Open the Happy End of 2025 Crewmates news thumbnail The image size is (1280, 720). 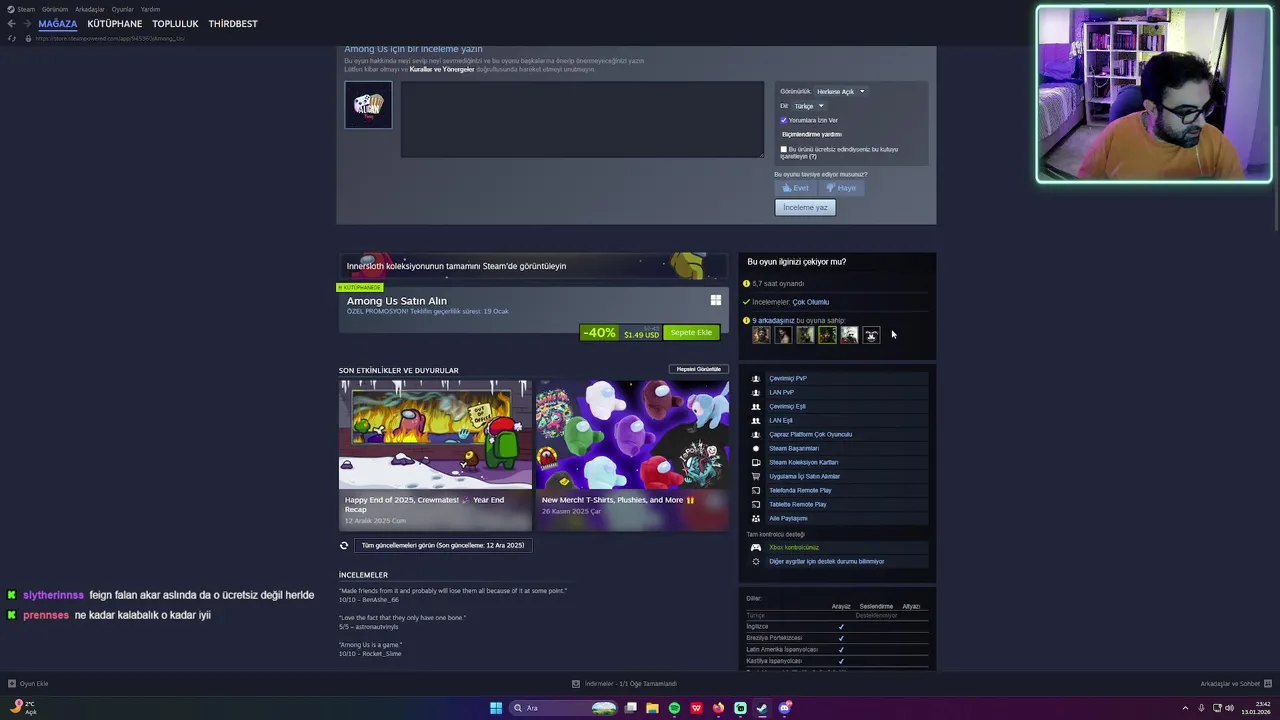tap(435, 435)
